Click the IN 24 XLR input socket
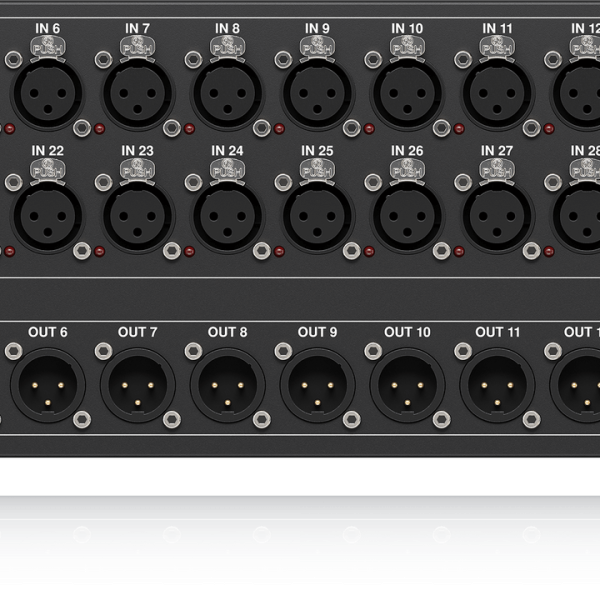Screen dimensions: 600x600 228,217
